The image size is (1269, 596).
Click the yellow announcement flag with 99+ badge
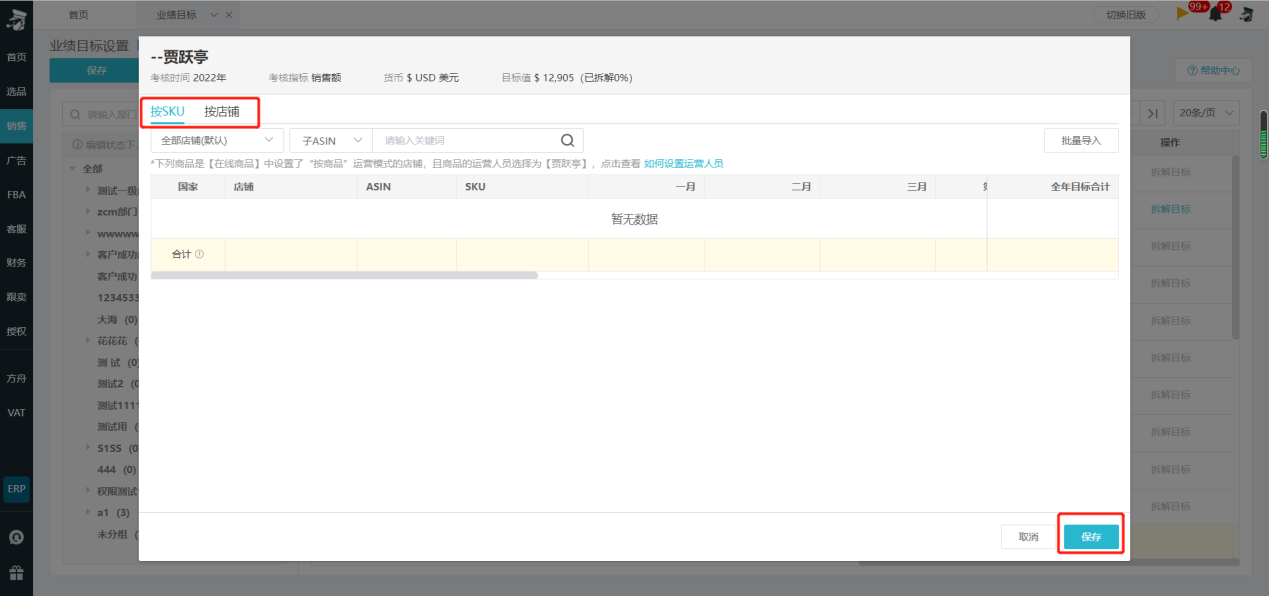point(1180,13)
